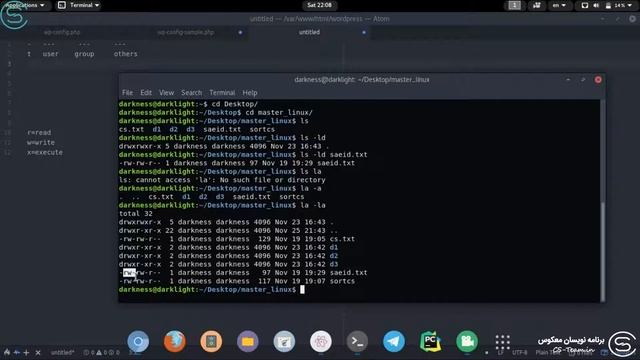Switch to the Atom editor dock icon
The width and height of the screenshot is (640, 360).
click(x=321, y=341)
